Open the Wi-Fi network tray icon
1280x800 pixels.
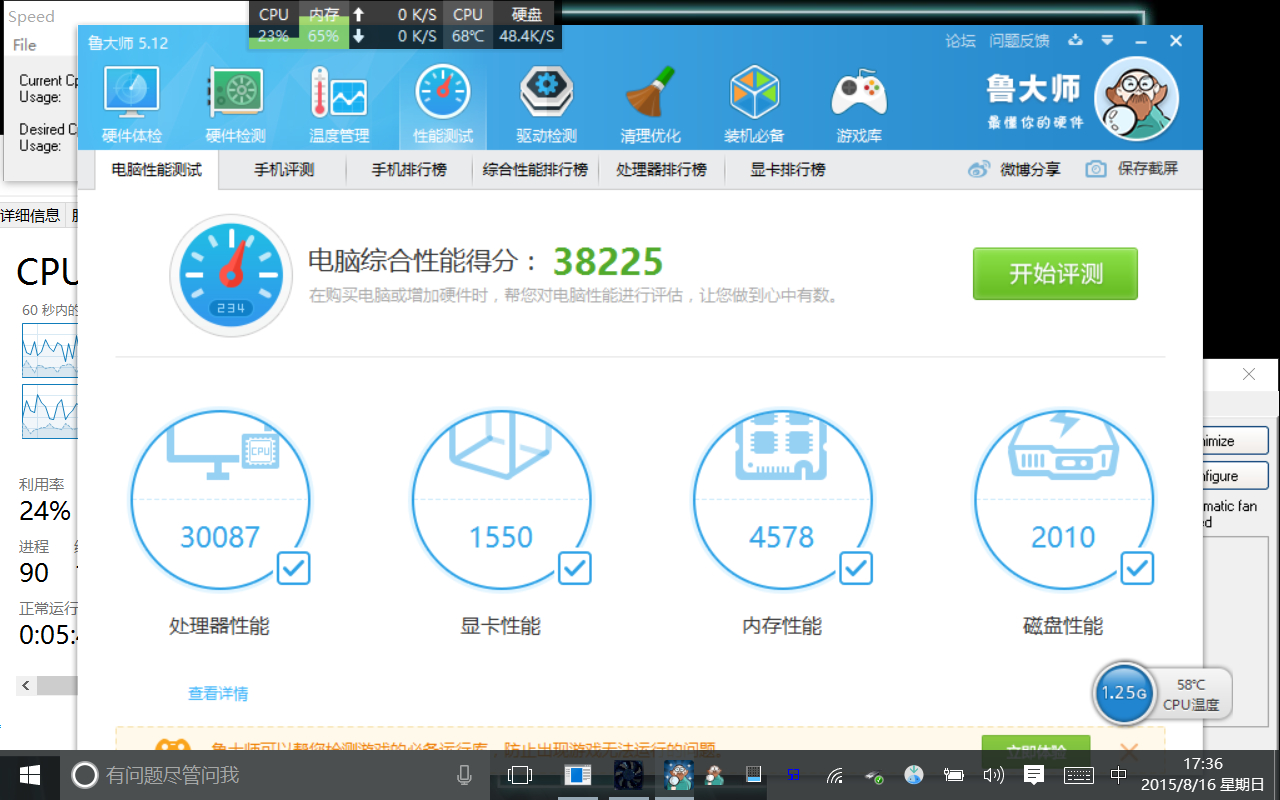pyautogui.click(x=835, y=775)
